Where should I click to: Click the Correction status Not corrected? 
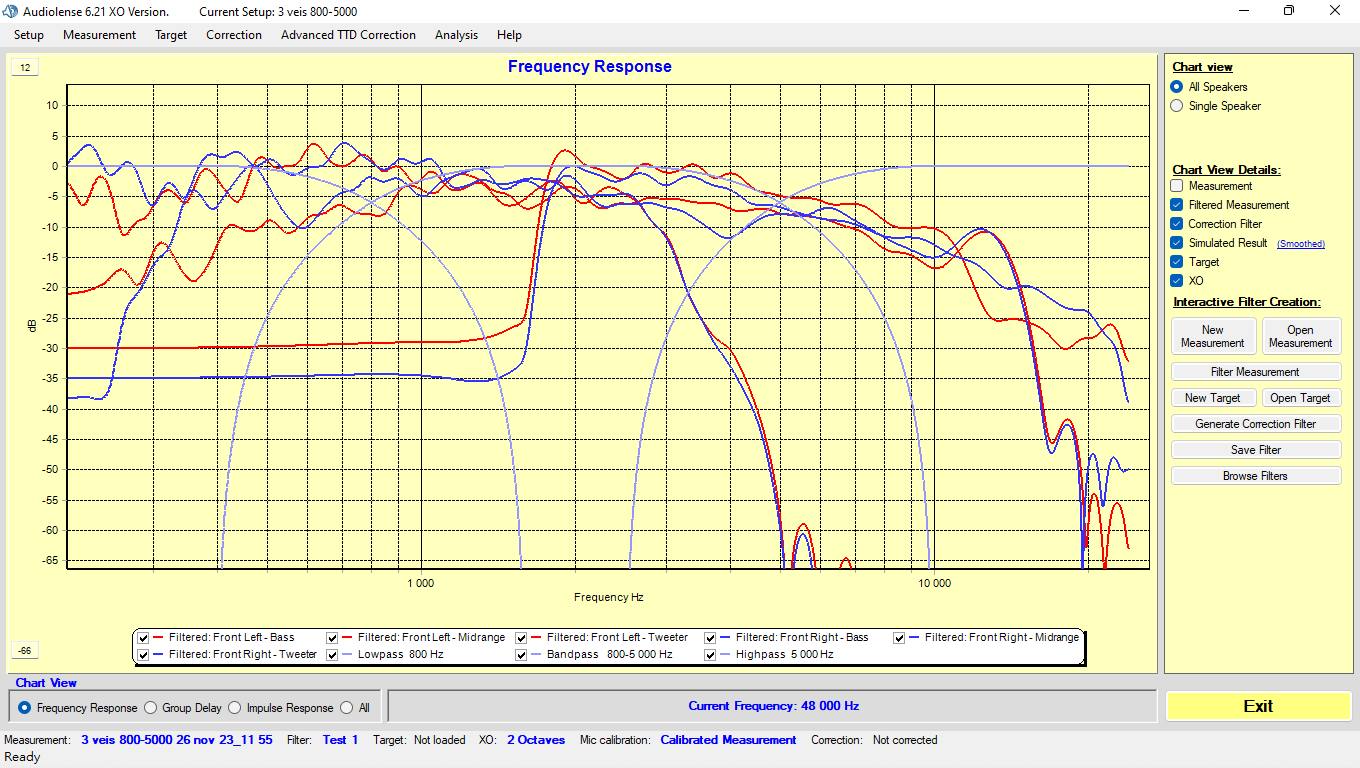pos(905,740)
